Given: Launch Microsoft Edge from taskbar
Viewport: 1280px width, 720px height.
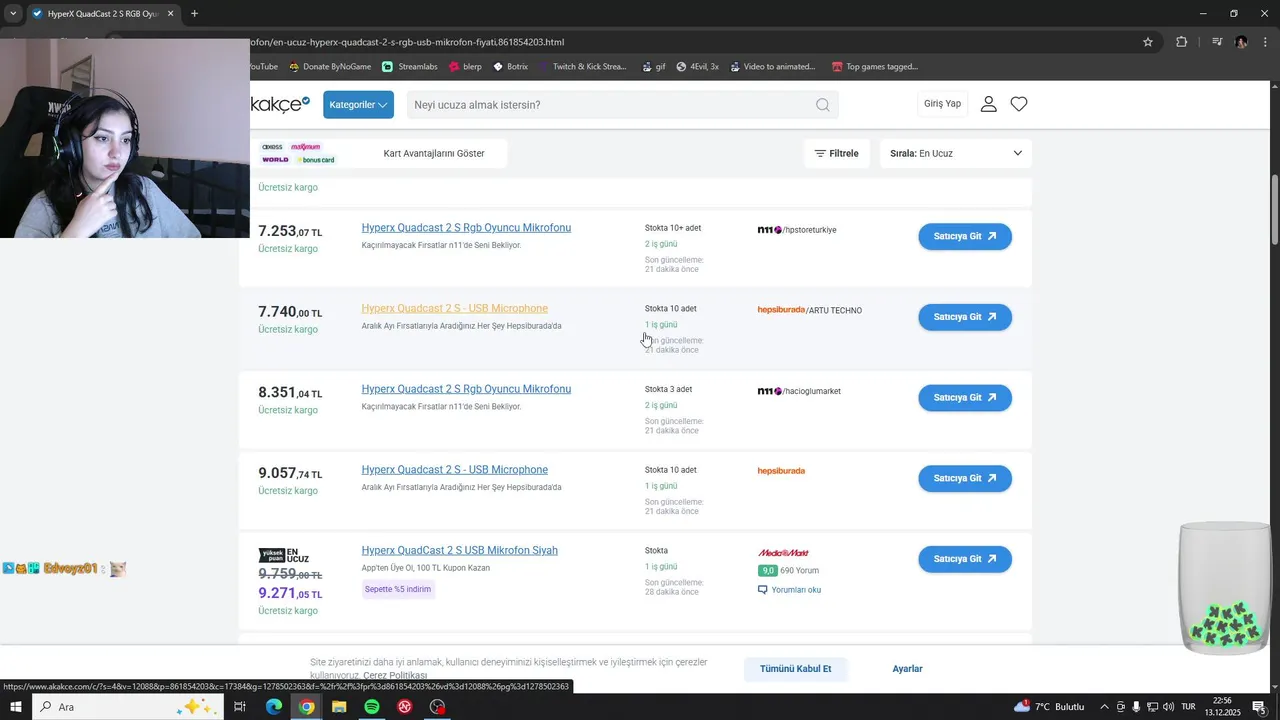Looking at the screenshot, I should coord(273,707).
